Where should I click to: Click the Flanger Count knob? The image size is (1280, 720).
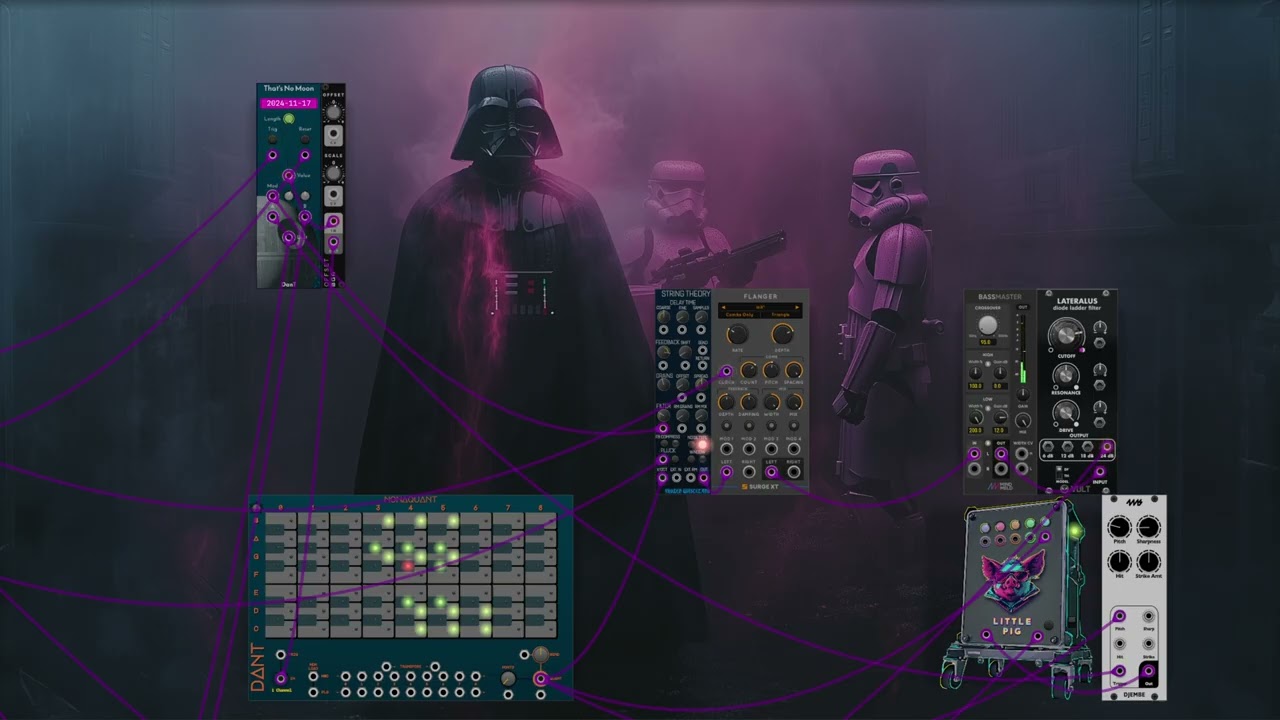click(748, 371)
